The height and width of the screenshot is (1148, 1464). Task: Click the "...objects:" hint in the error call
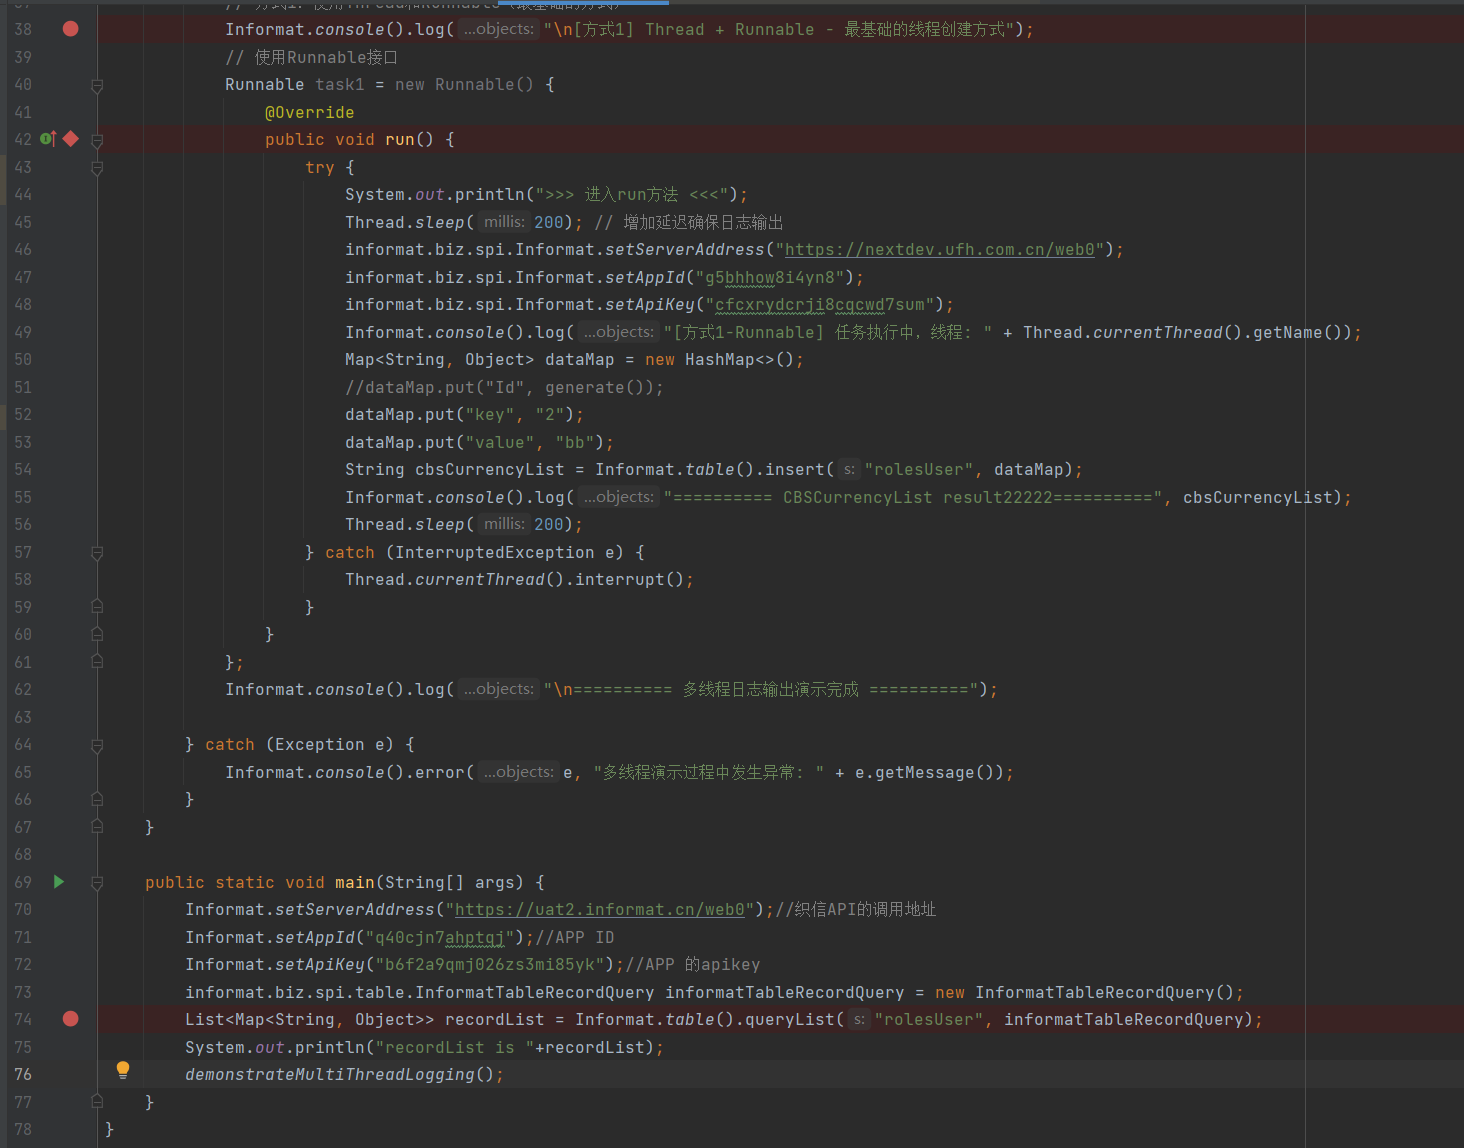(x=518, y=772)
